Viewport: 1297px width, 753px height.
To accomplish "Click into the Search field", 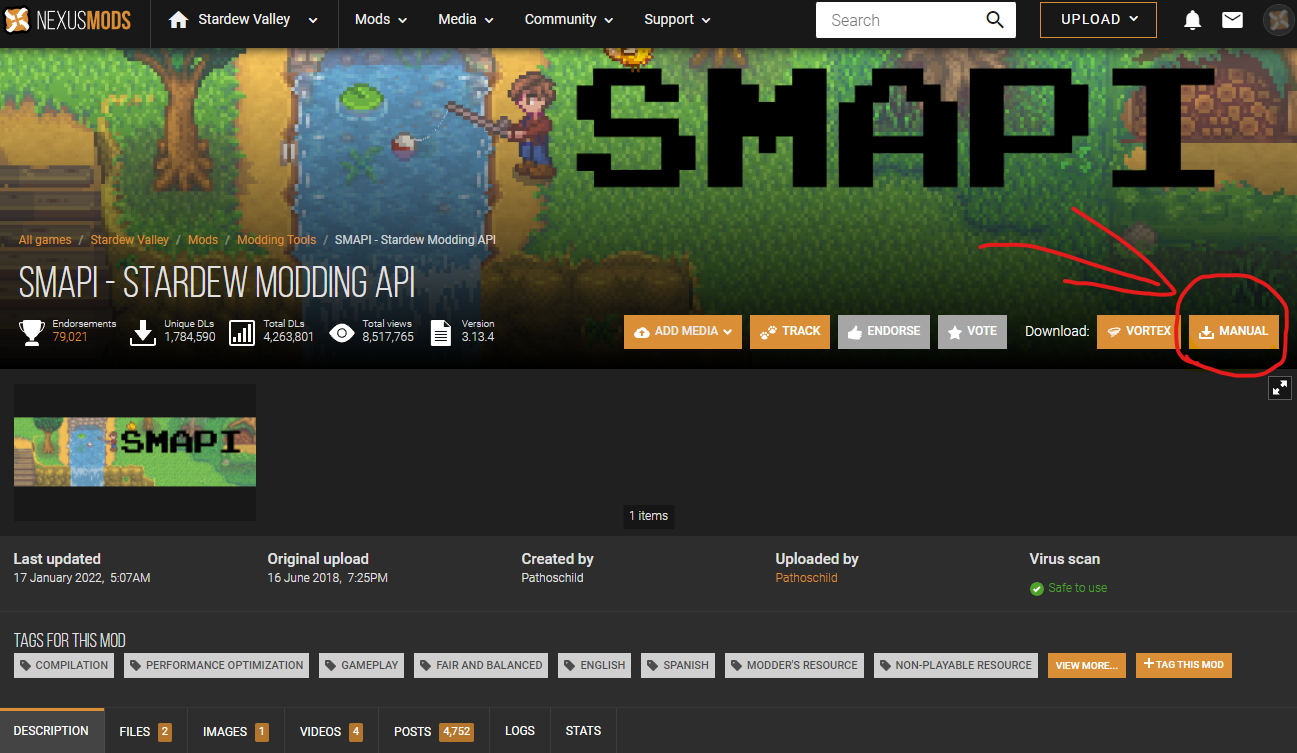I will click(x=900, y=20).
